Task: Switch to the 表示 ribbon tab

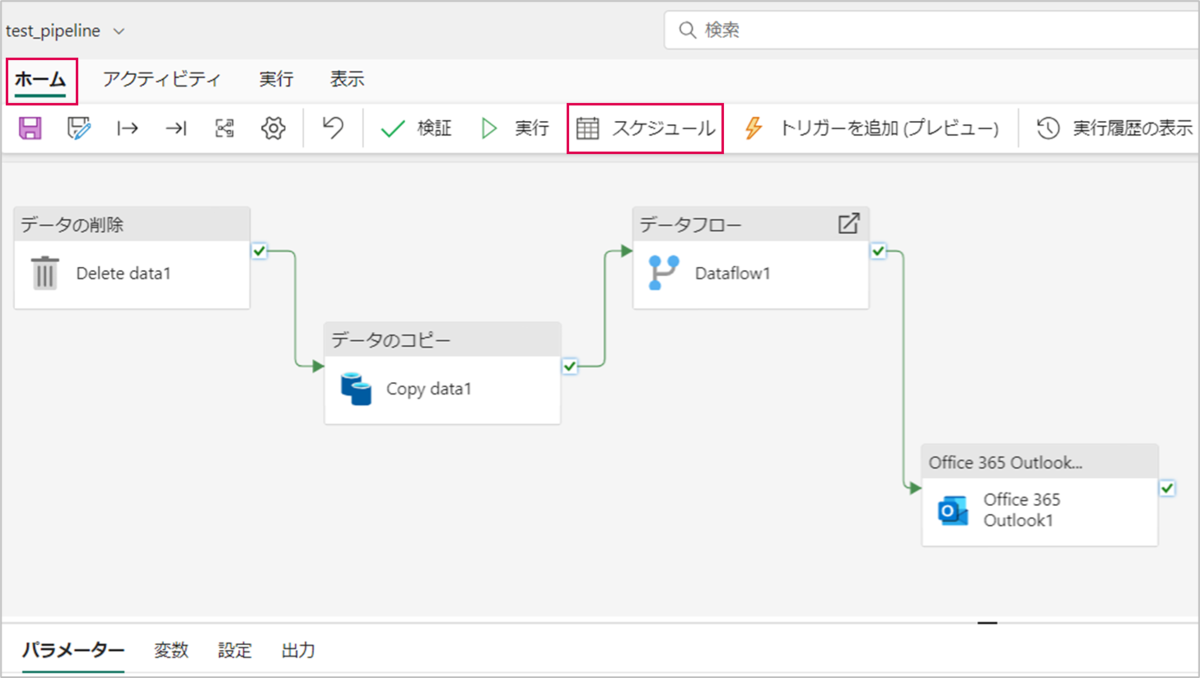Action: pyautogui.click(x=347, y=80)
